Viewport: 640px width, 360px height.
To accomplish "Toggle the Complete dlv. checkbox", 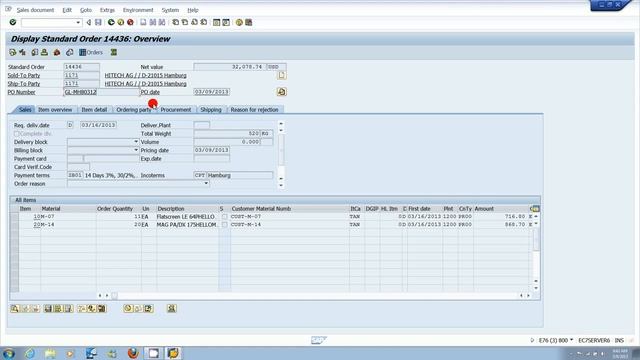I will click(17, 133).
